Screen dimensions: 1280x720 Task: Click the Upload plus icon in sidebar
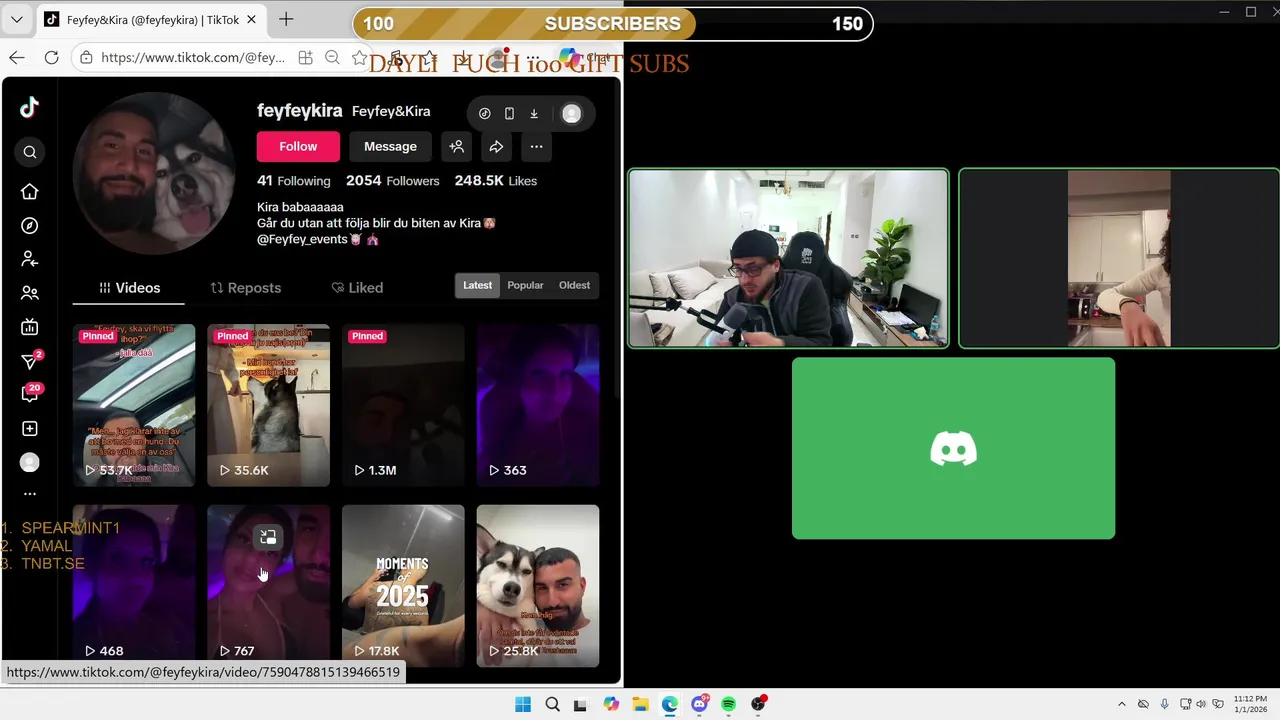30,428
